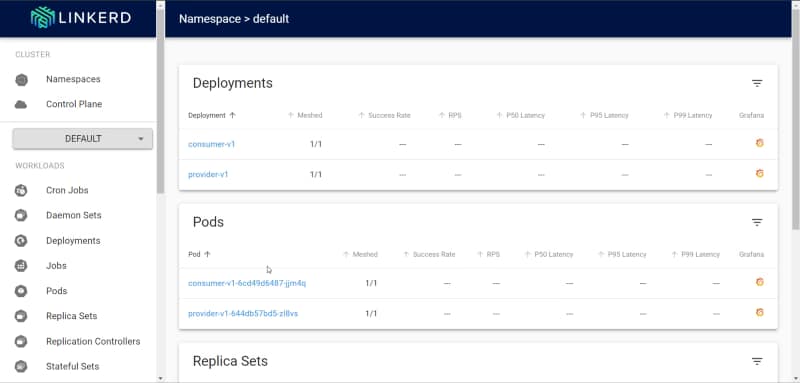Click the Grafana column header in Pods

[x=752, y=254]
